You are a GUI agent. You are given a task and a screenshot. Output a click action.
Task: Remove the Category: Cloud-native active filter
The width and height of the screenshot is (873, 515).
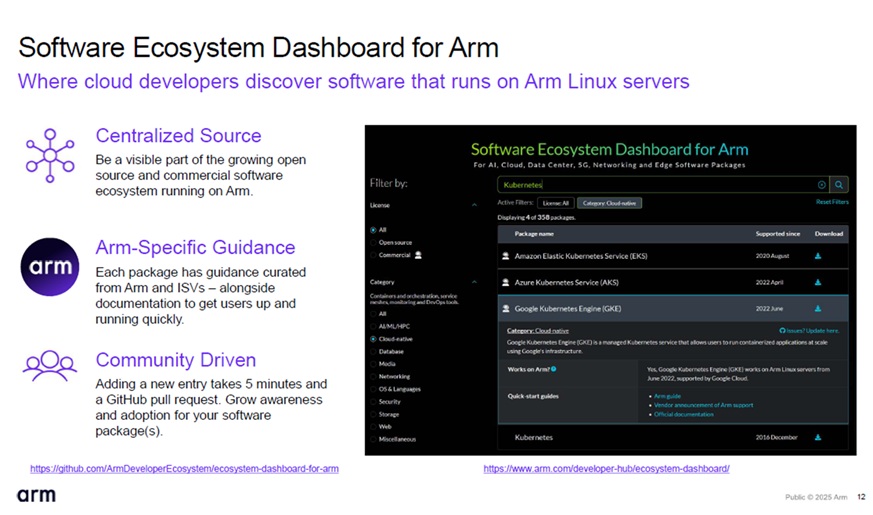[x=609, y=203]
